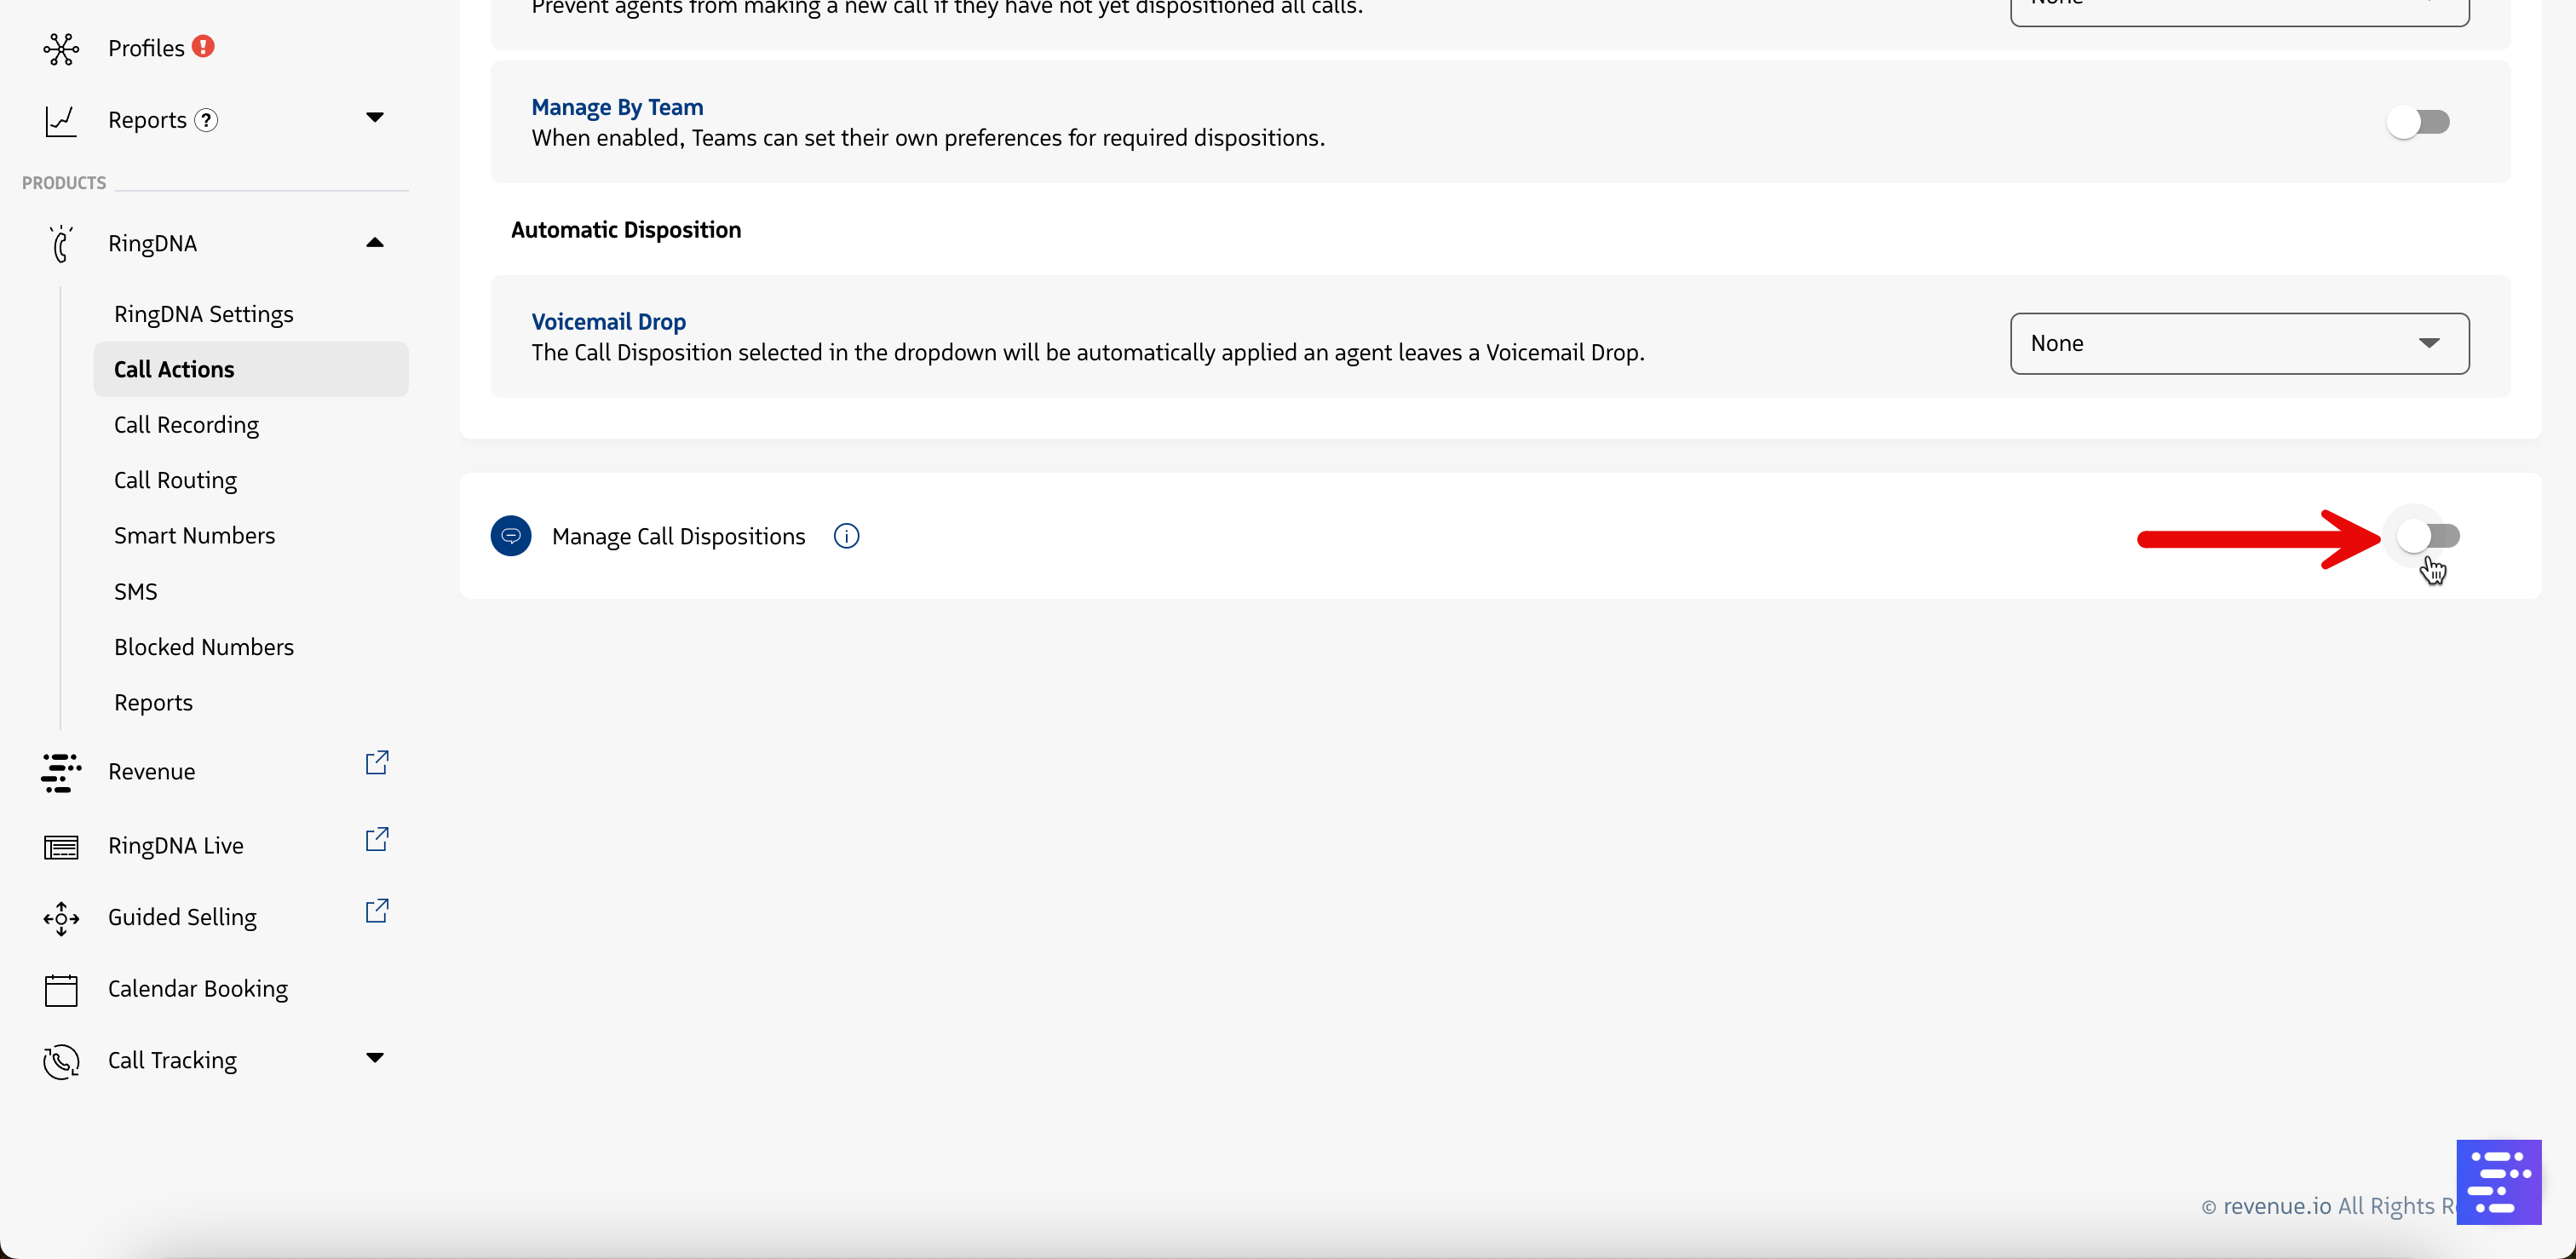Image resolution: width=2576 pixels, height=1259 pixels.
Task: Open Guided Selling external link icon
Action: [x=376, y=911]
